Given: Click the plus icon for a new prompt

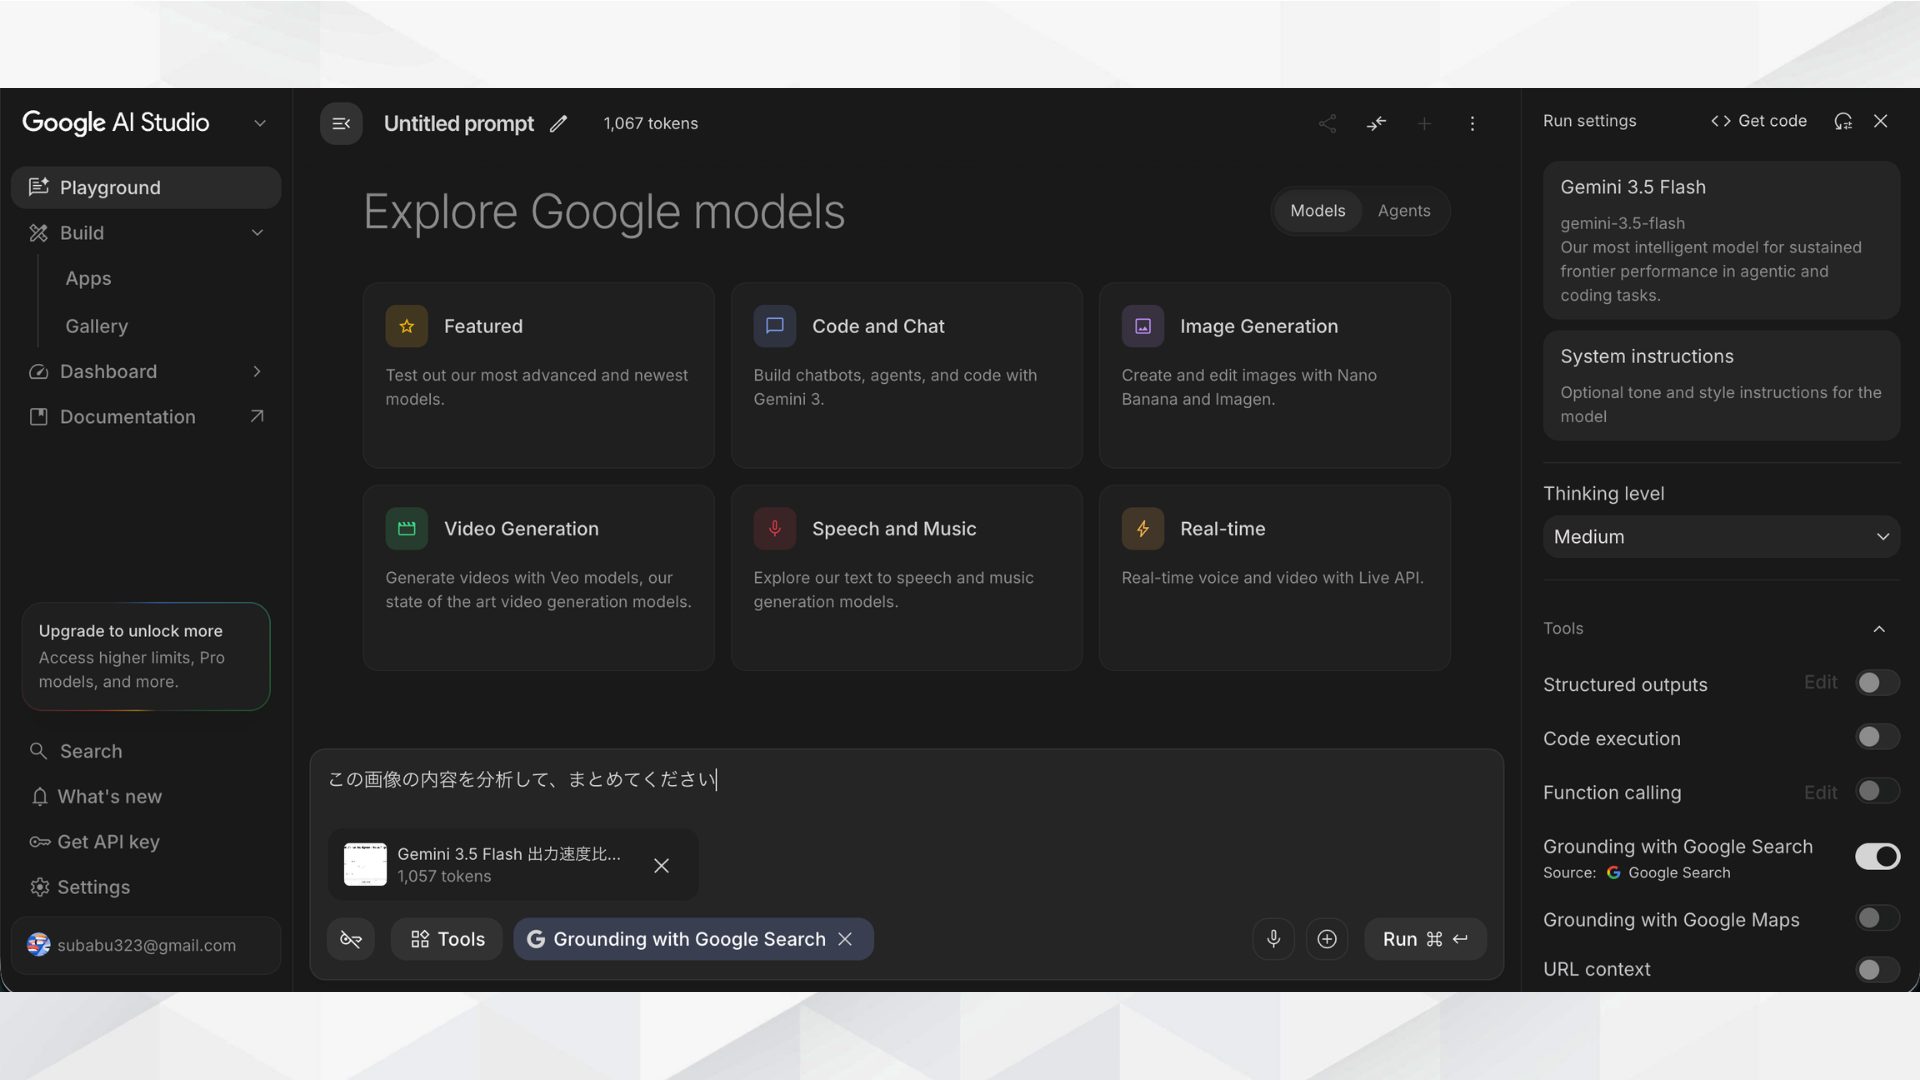Looking at the screenshot, I should click(x=1424, y=124).
